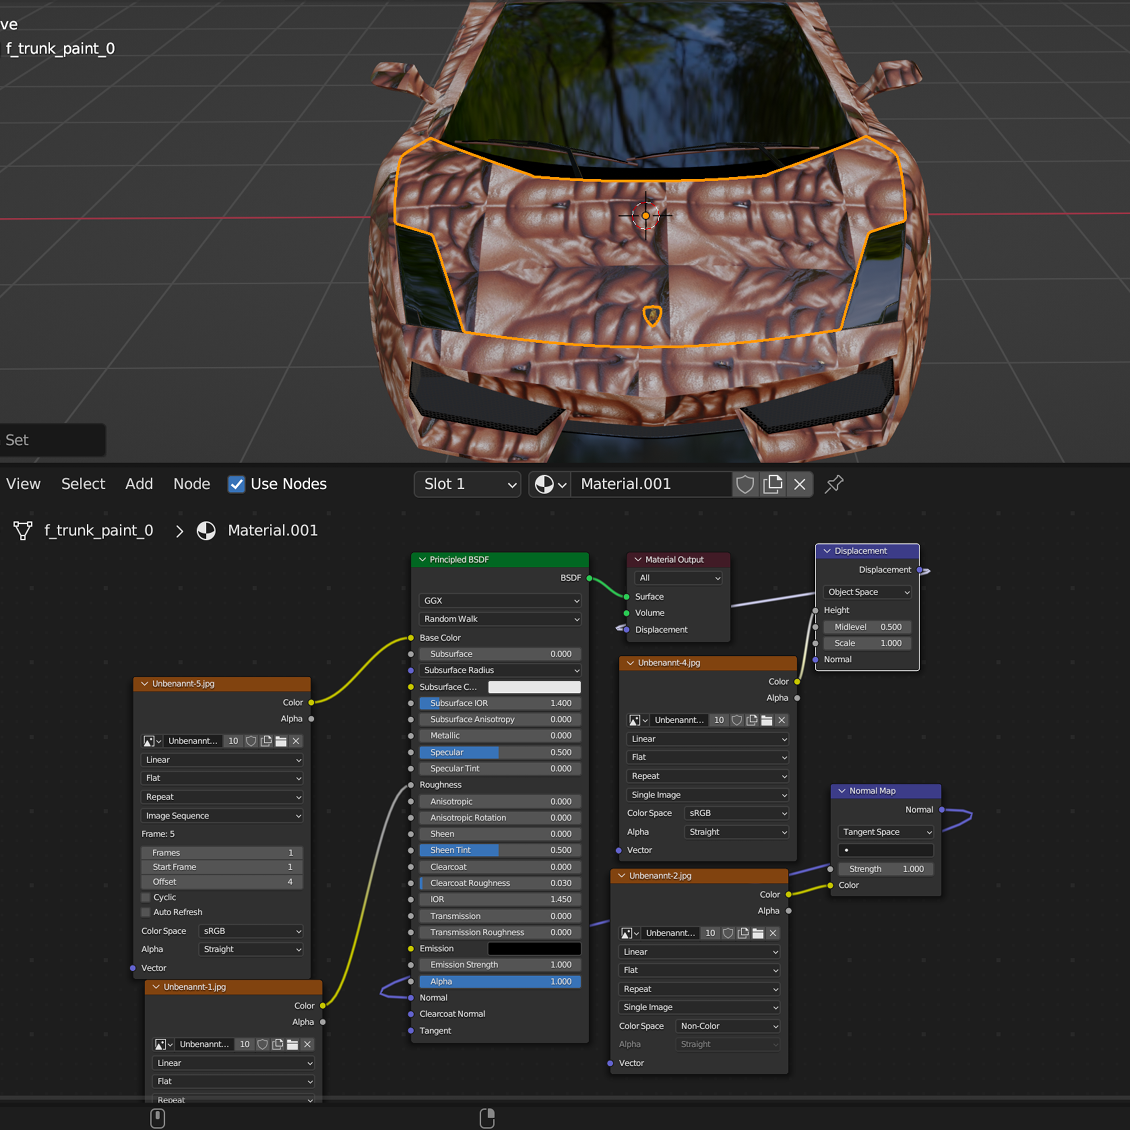This screenshot has height=1130, width=1130.
Task: Click the Midlevel field in Displacement node
Action: pyautogui.click(x=868, y=627)
